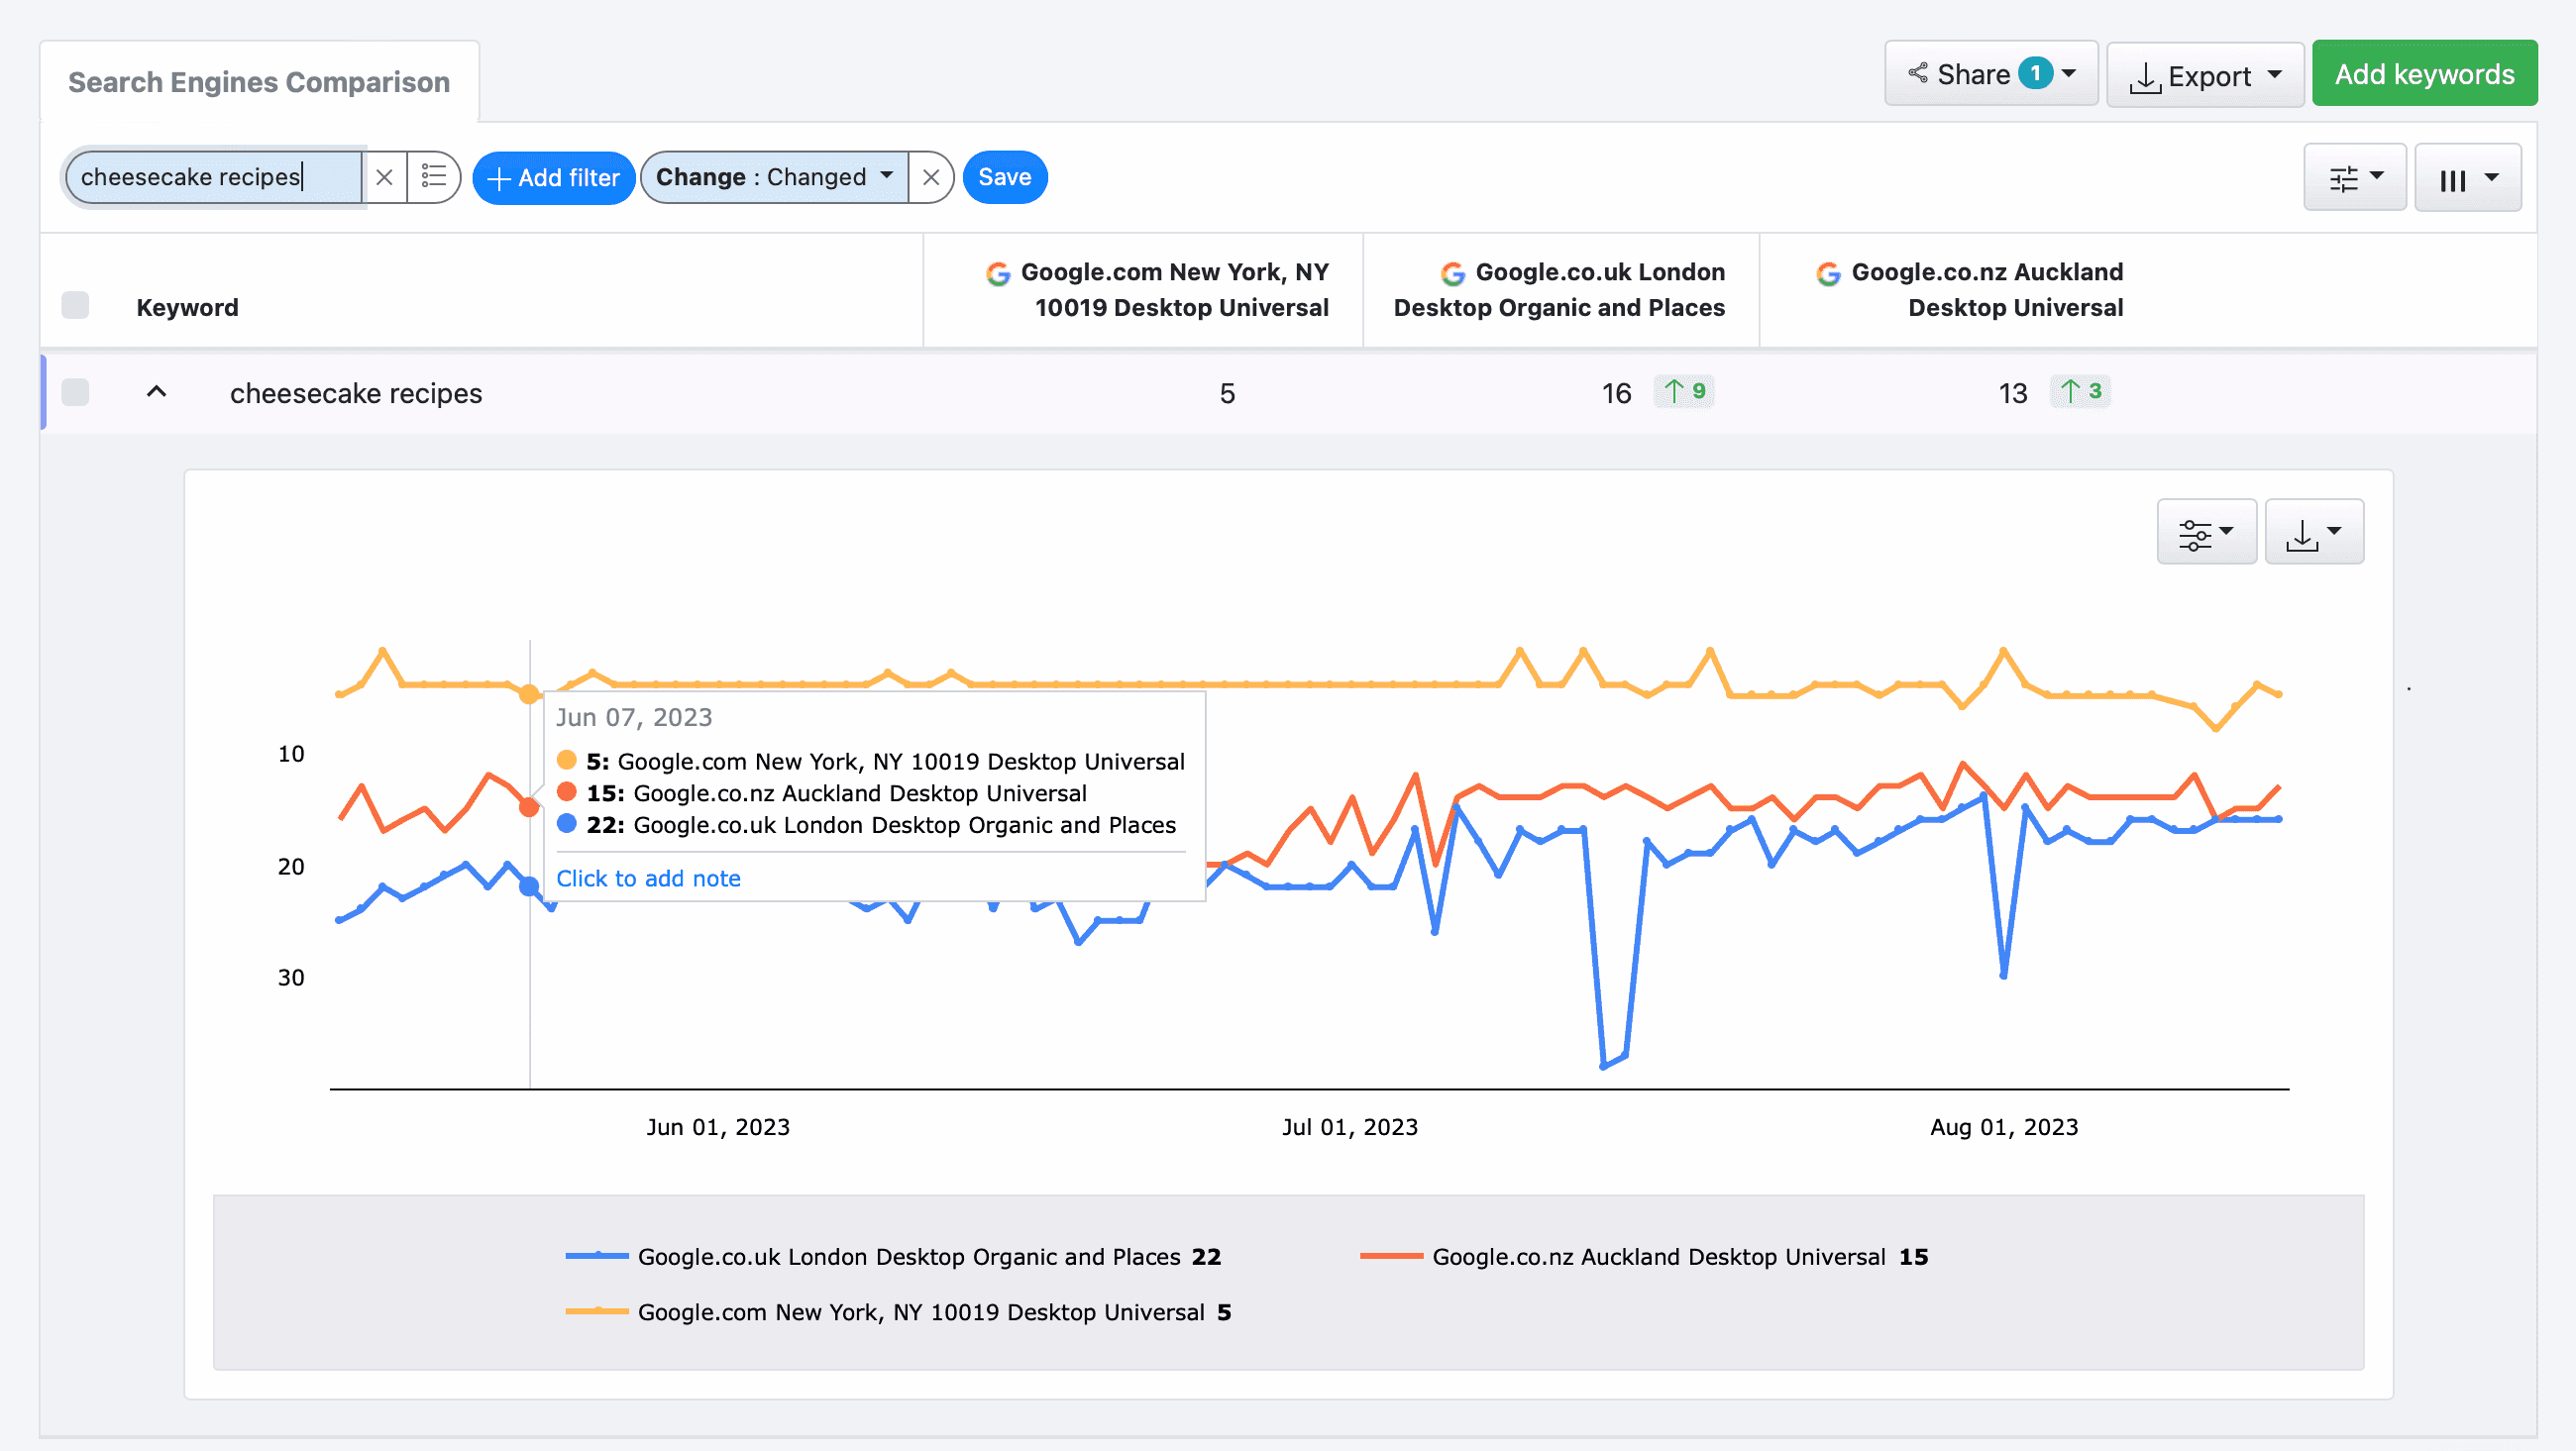Image resolution: width=2576 pixels, height=1451 pixels.
Task: Clear the cheesecake recipes search text
Action: 384,177
